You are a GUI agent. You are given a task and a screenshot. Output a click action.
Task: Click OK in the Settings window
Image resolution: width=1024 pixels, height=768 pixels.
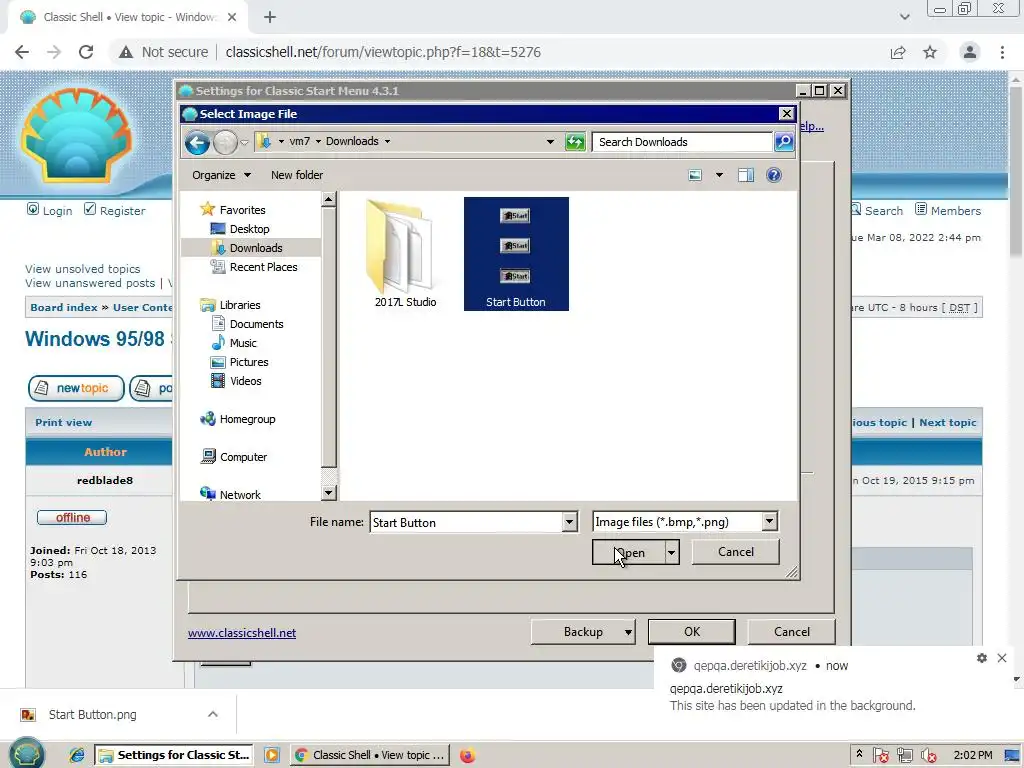(x=692, y=632)
